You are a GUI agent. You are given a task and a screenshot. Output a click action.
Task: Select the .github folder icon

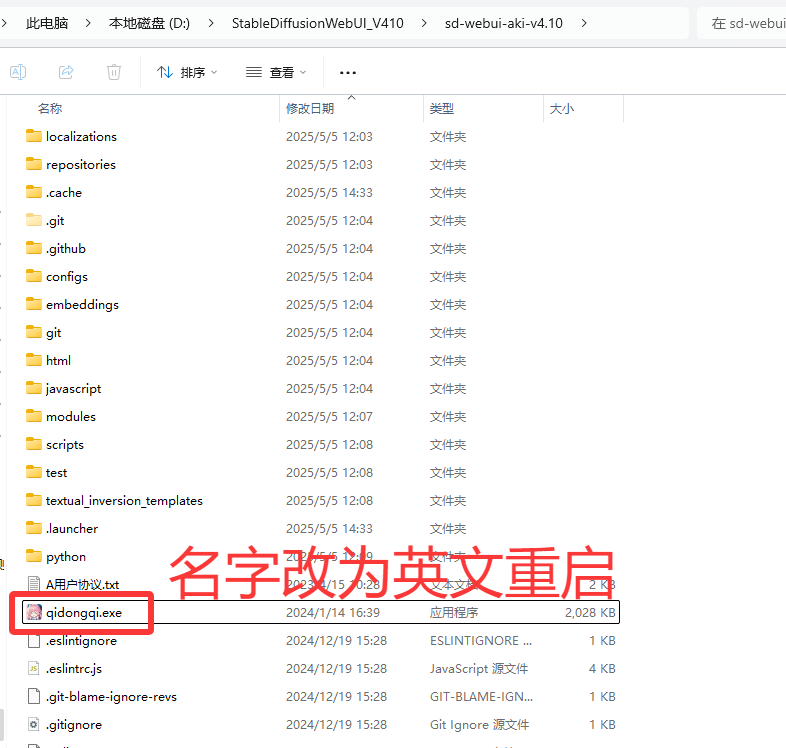pos(34,248)
